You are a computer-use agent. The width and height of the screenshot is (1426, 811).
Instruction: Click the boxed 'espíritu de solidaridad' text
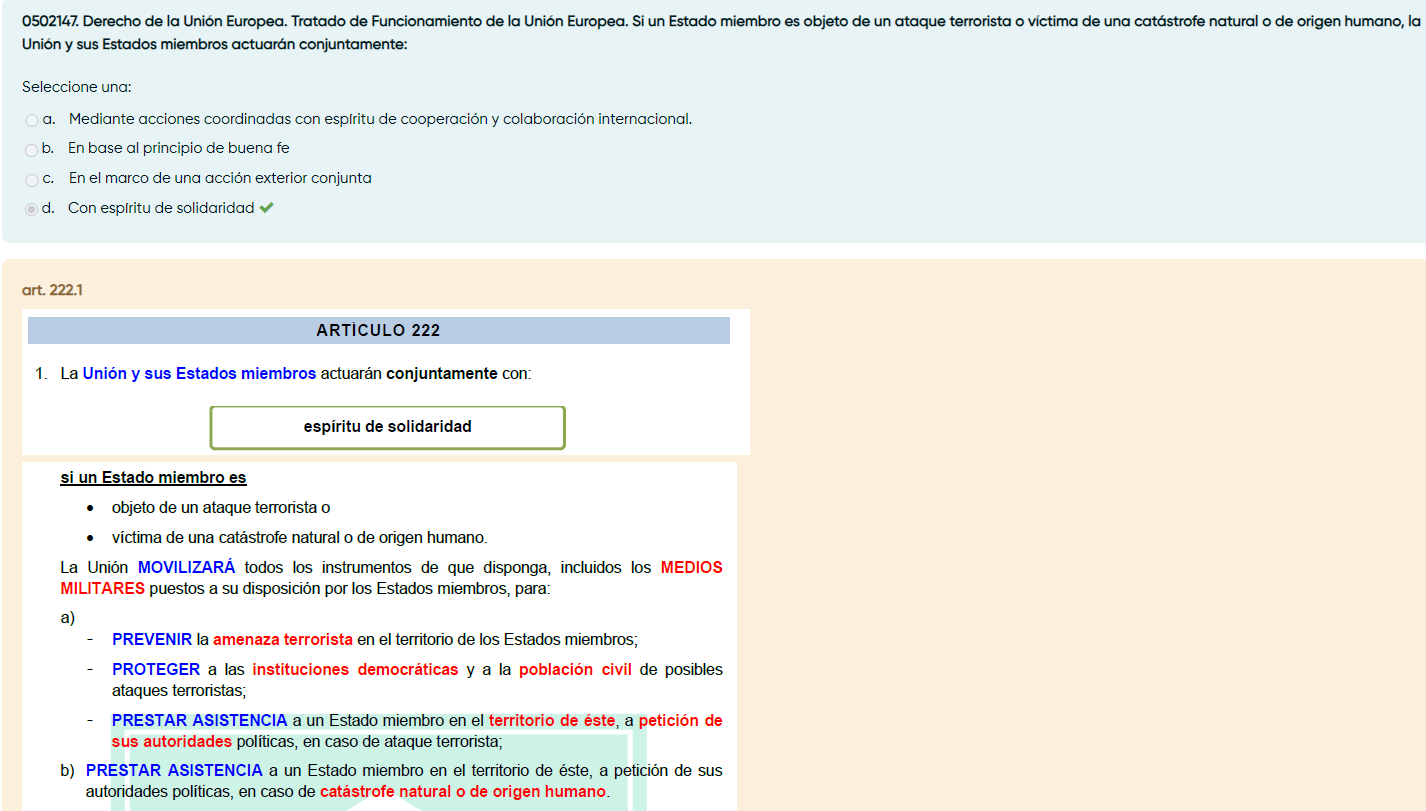pos(387,427)
